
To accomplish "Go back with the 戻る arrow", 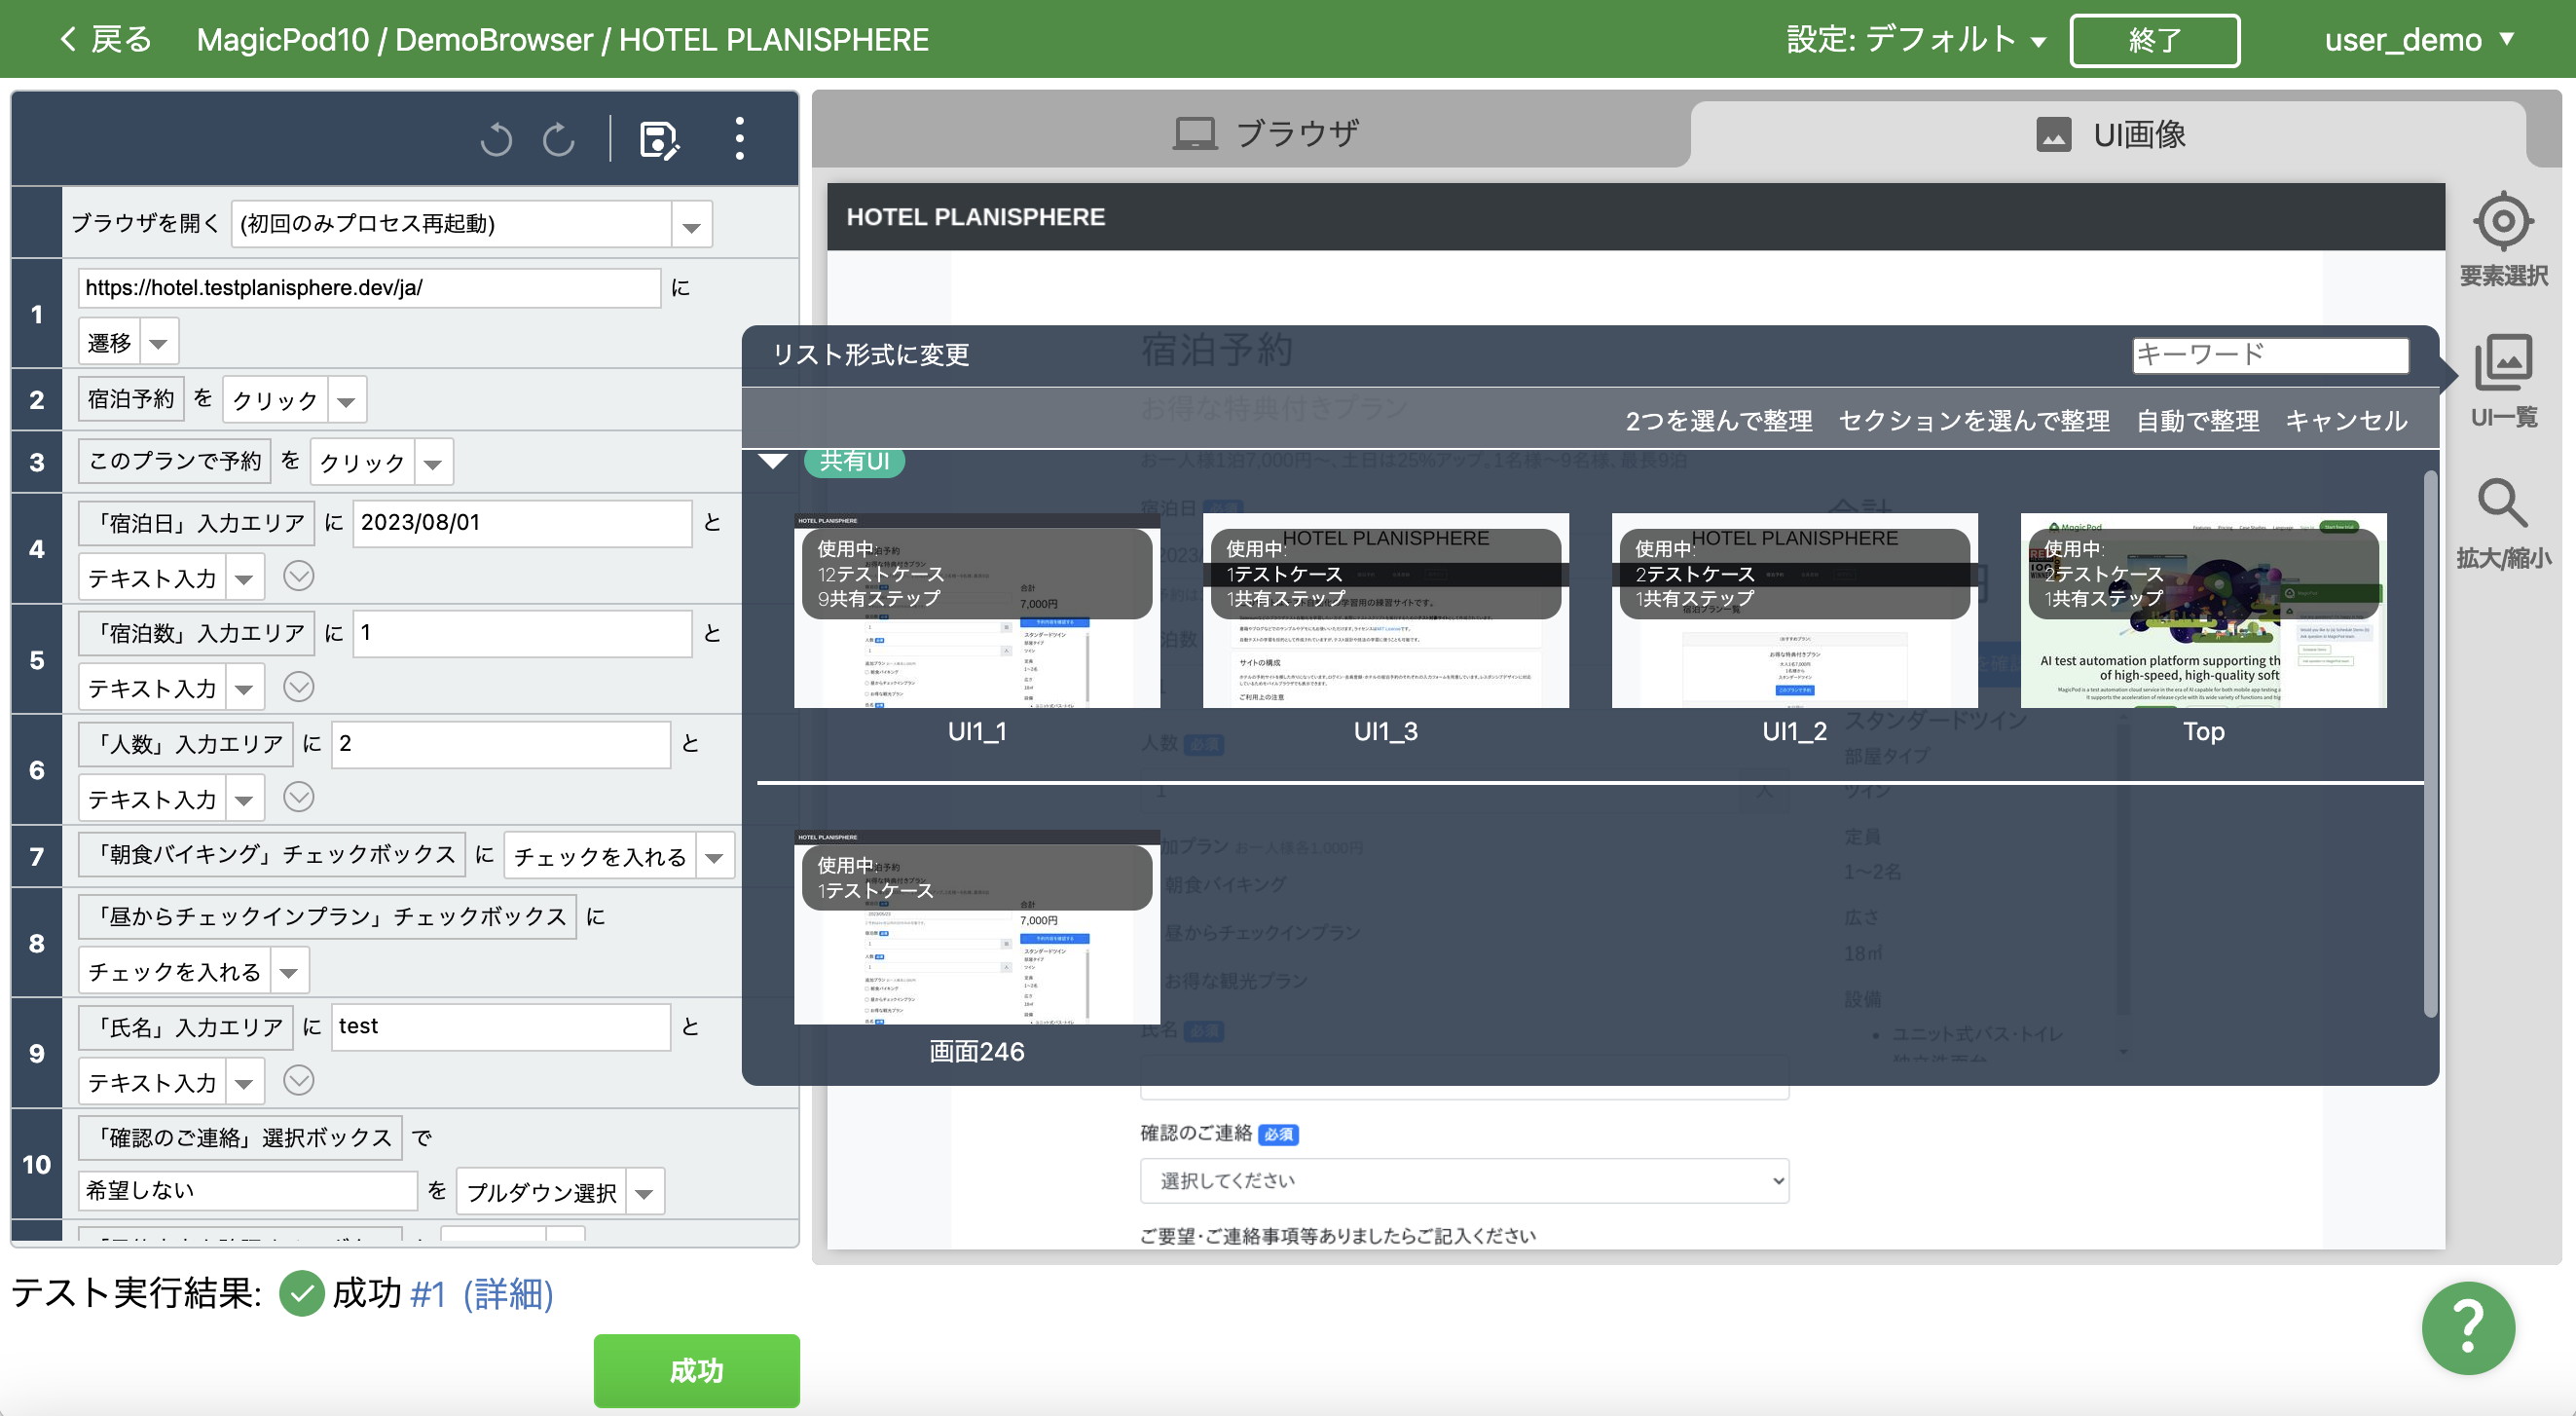I will point(105,39).
